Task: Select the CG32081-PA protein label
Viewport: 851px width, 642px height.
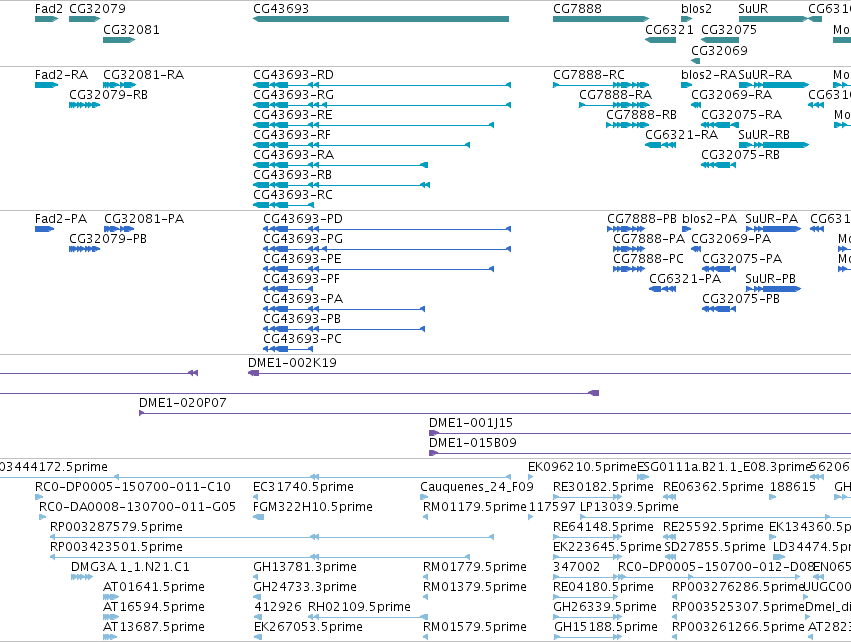Action: 144,219
